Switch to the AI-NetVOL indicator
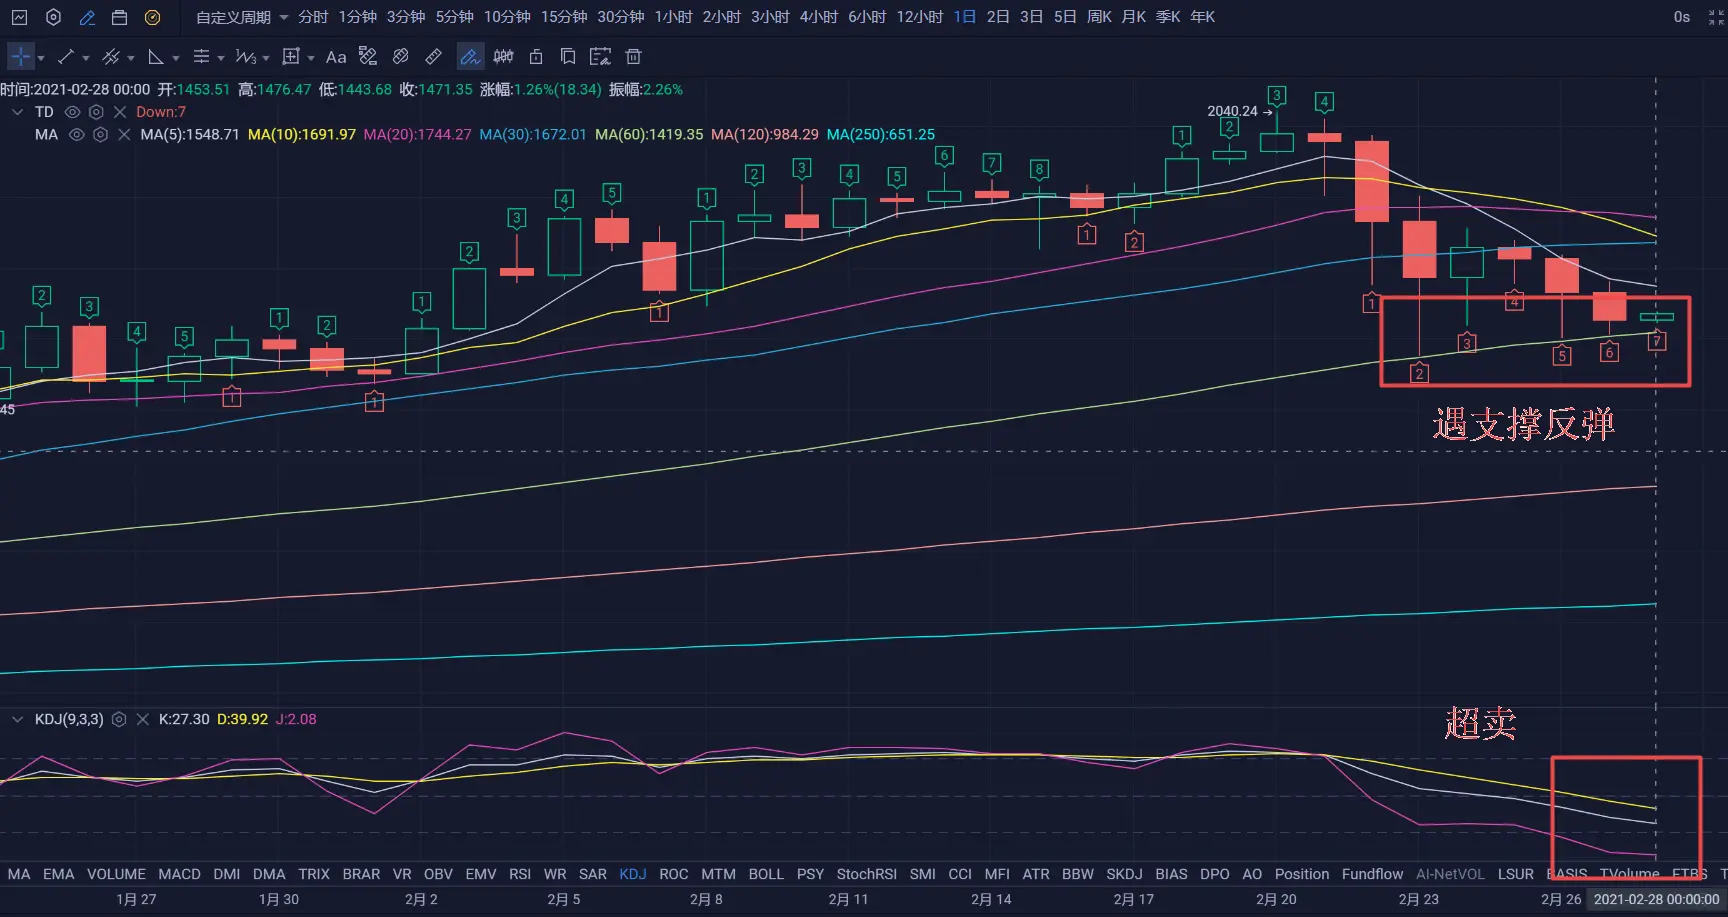The width and height of the screenshot is (1728, 917). [x=1450, y=874]
